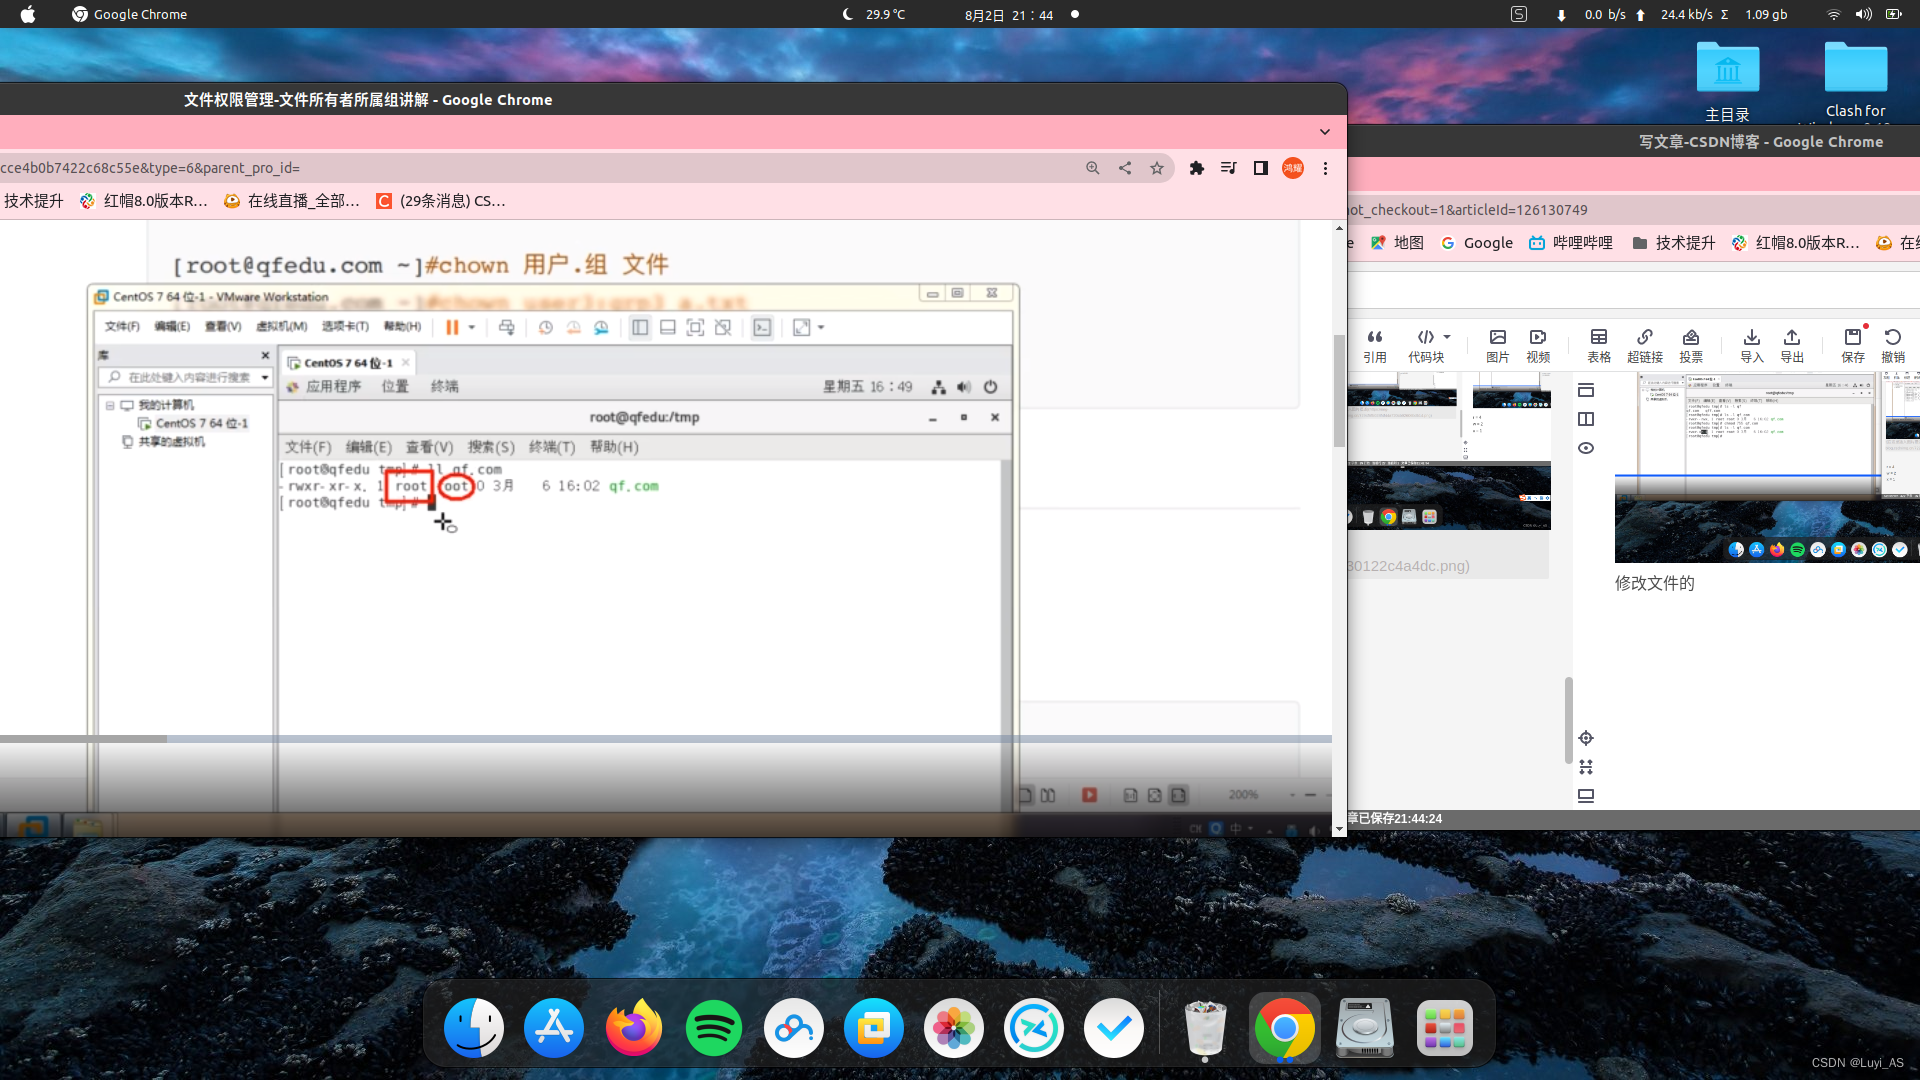Open the app grid launcher in the dock

pyautogui.click(x=1445, y=1028)
